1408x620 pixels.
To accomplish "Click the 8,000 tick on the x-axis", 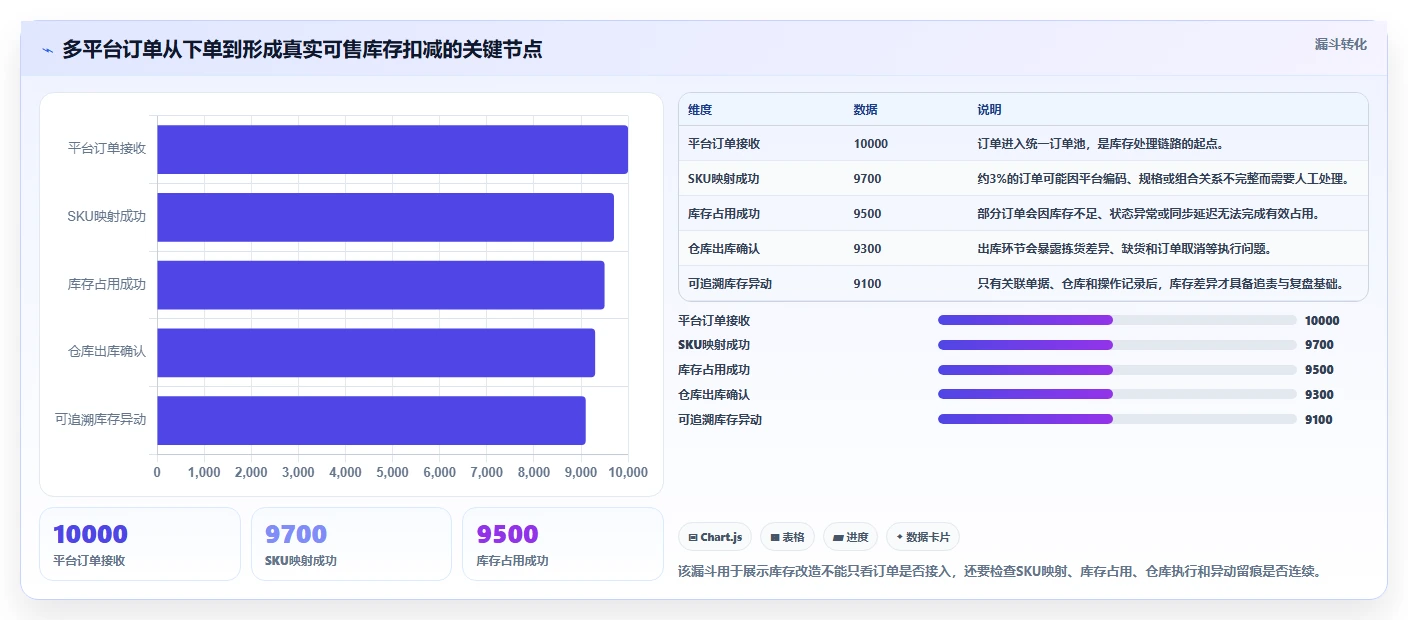I will pos(534,472).
